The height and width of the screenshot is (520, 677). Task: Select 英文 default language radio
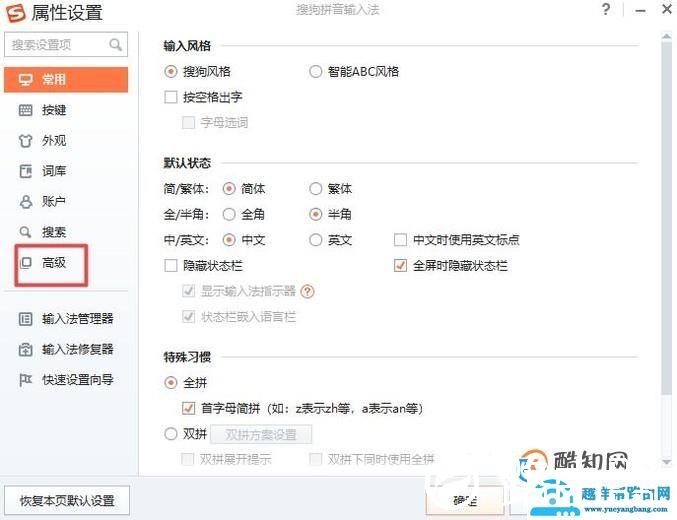tap(316, 240)
